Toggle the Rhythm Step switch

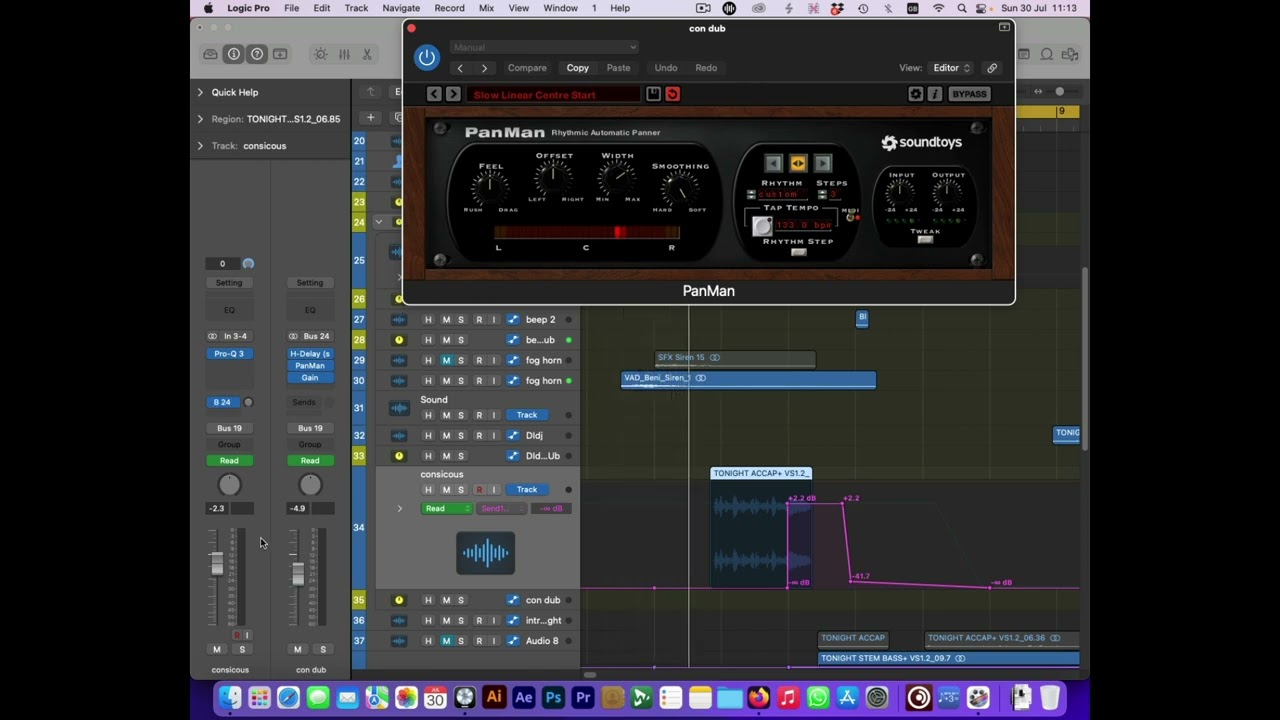pos(798,252)
